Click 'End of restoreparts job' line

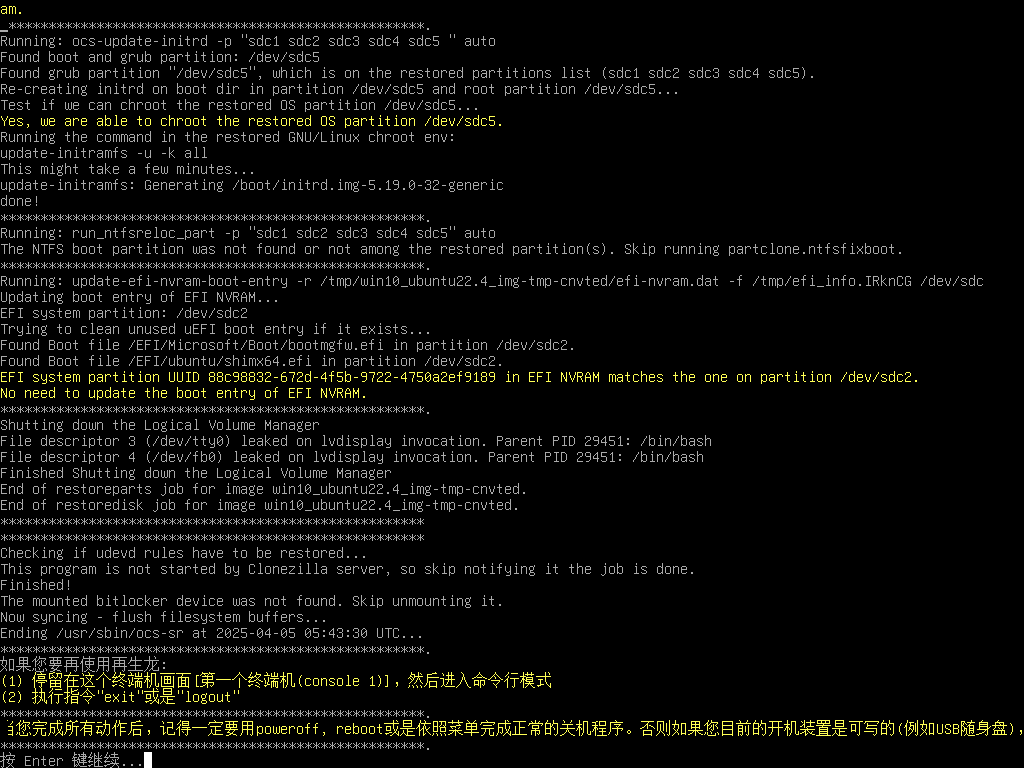(264, 489)
